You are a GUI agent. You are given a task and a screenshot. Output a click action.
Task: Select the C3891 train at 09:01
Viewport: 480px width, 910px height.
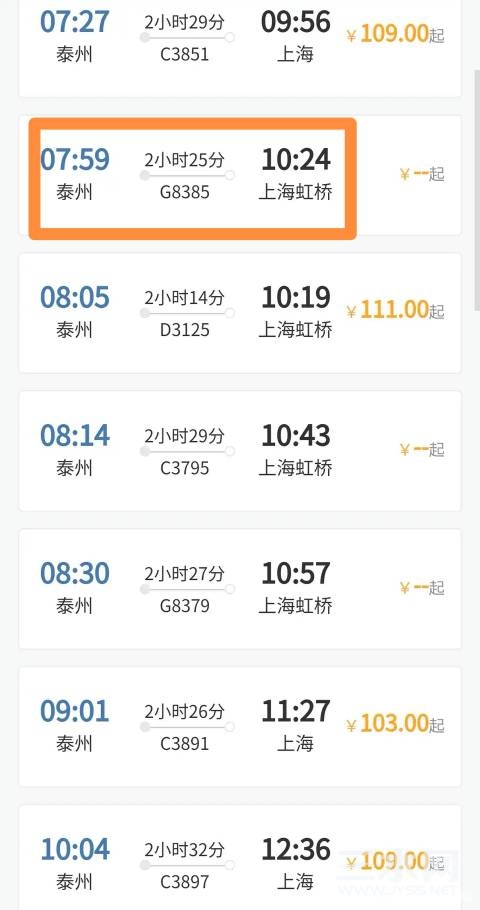[x=240, y=727]
